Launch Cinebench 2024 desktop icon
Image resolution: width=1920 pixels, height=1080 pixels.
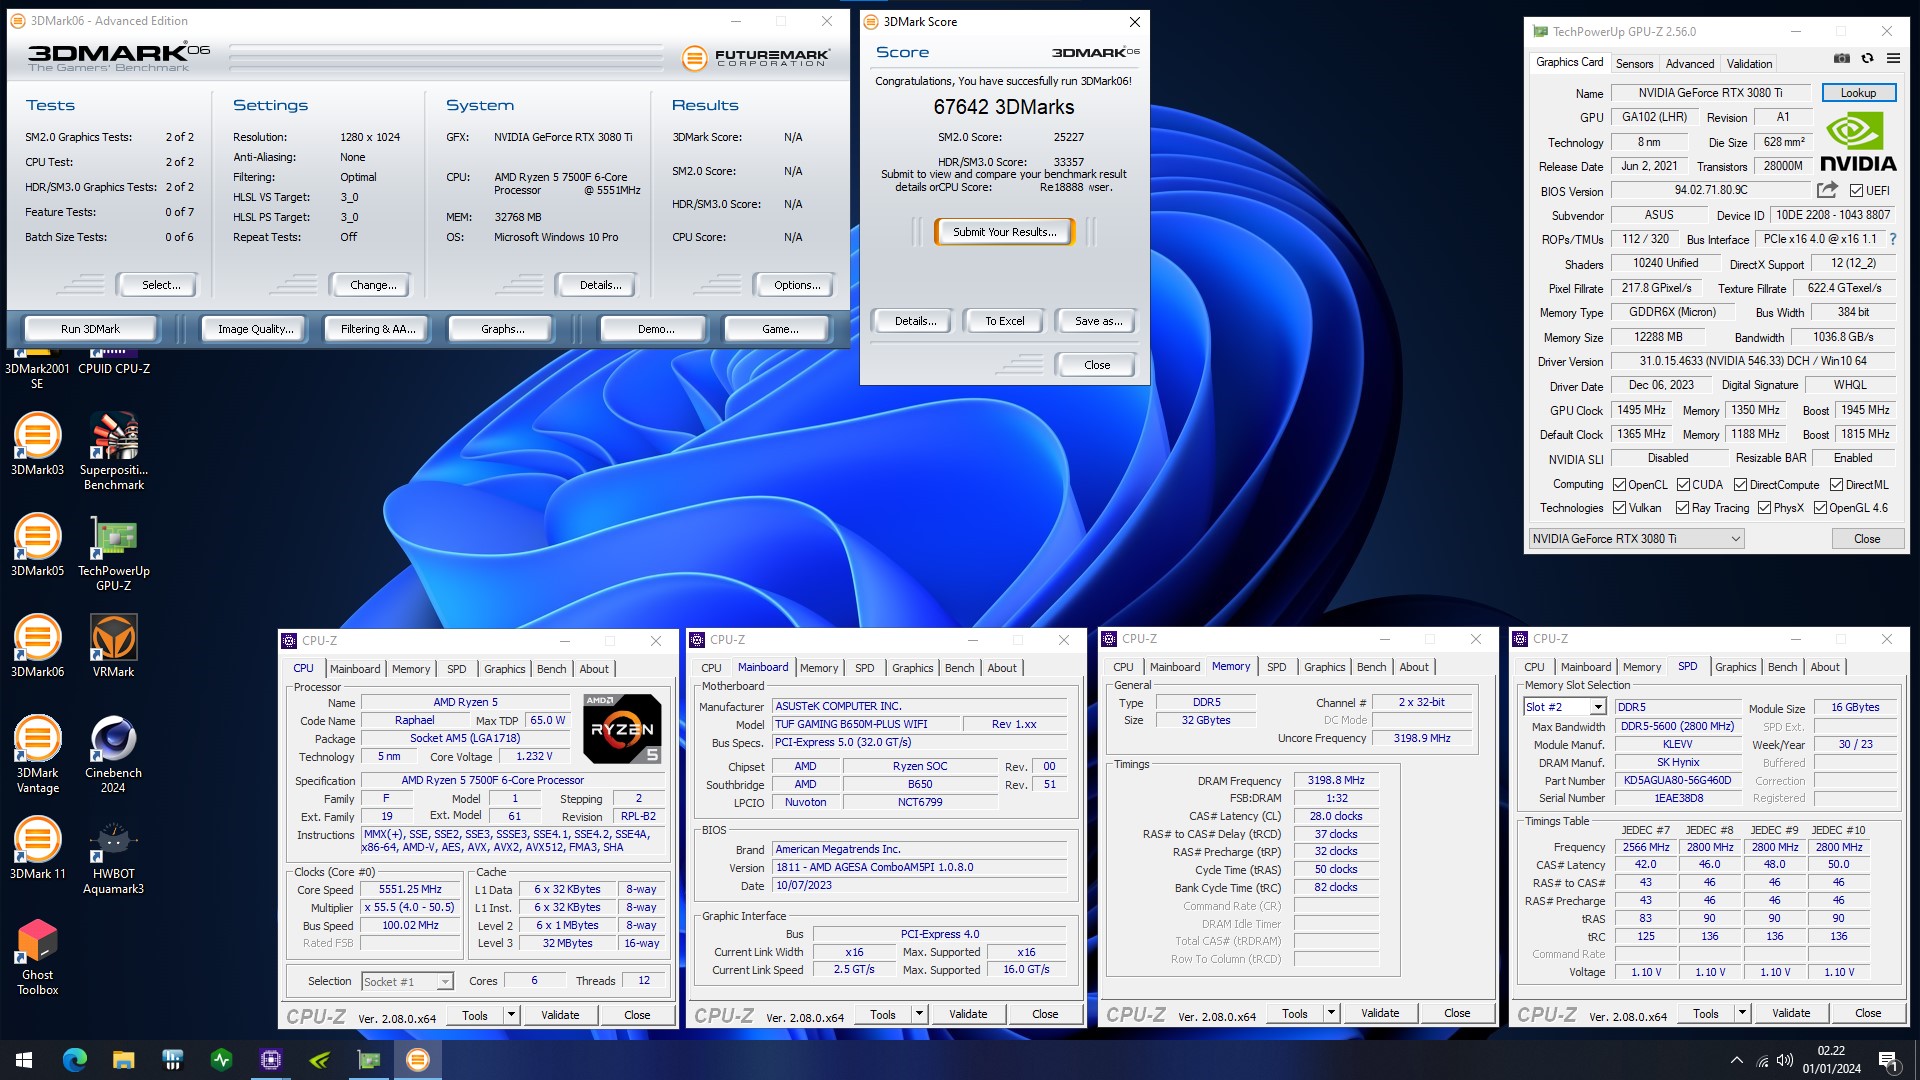114,754
